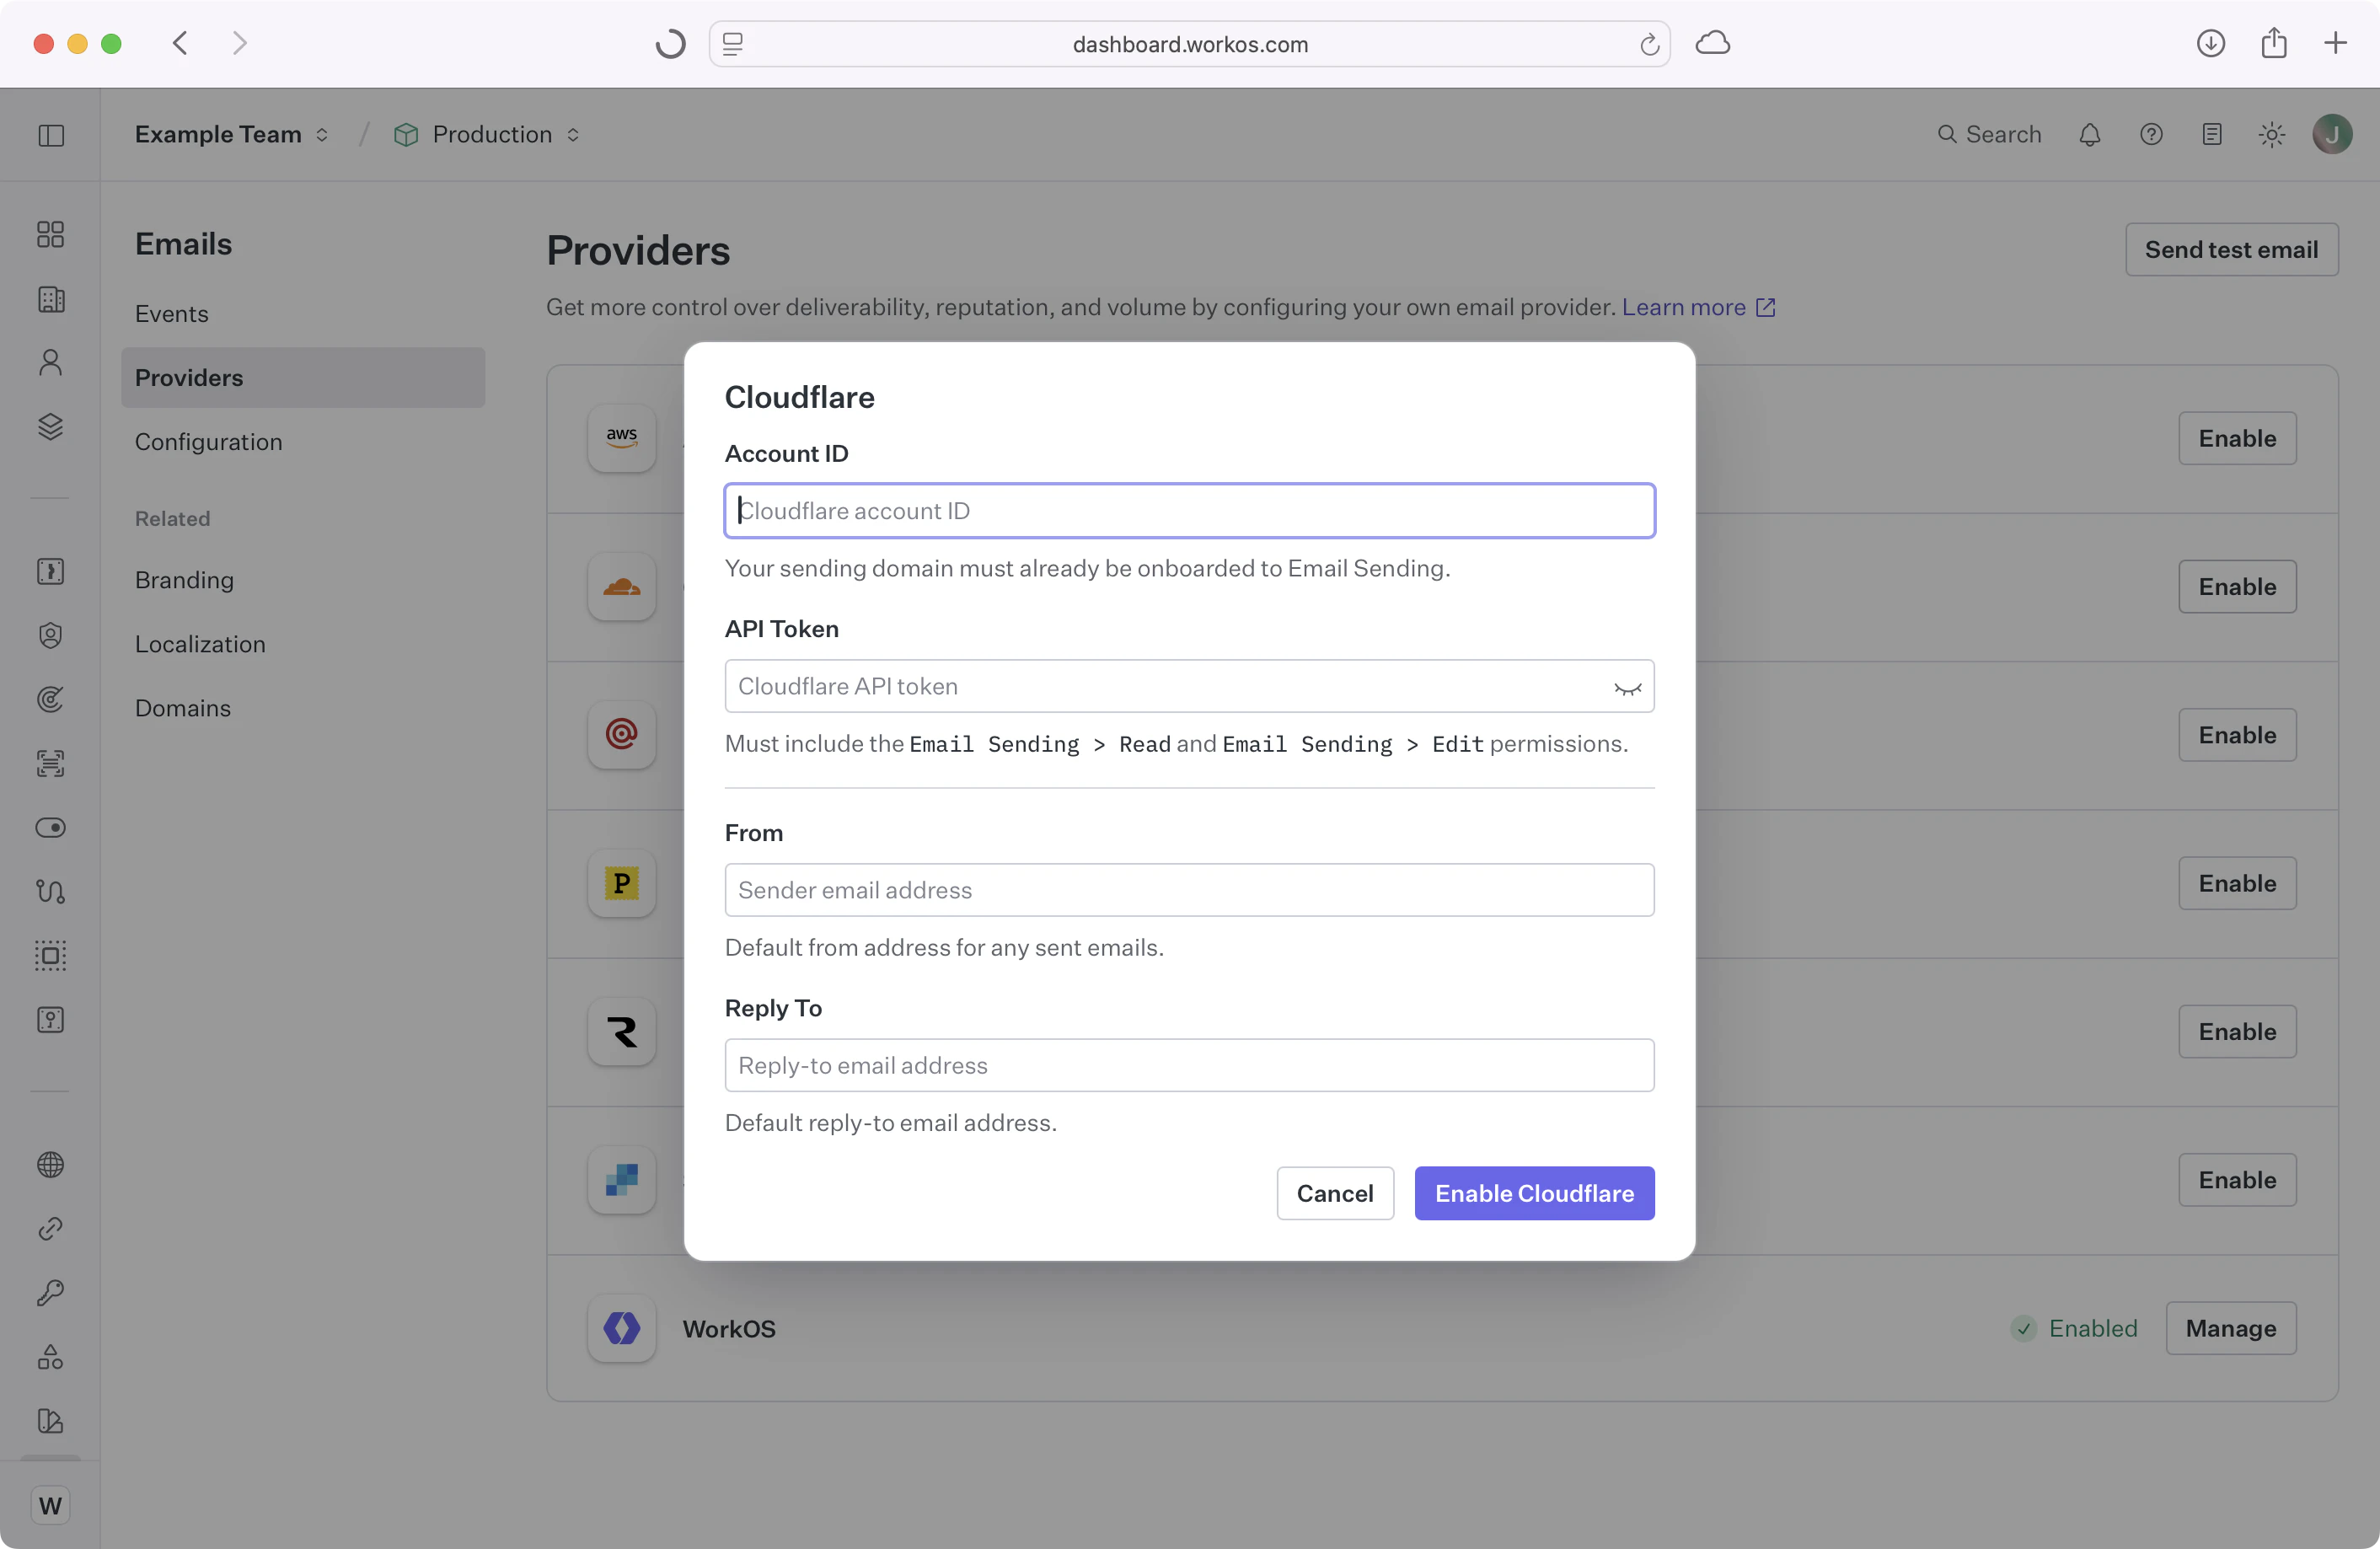Image resolution: width=2380 pixels, height=1549 pixels.
Task: Click the WorkOS provider logo
Action: coord(621,1328)
